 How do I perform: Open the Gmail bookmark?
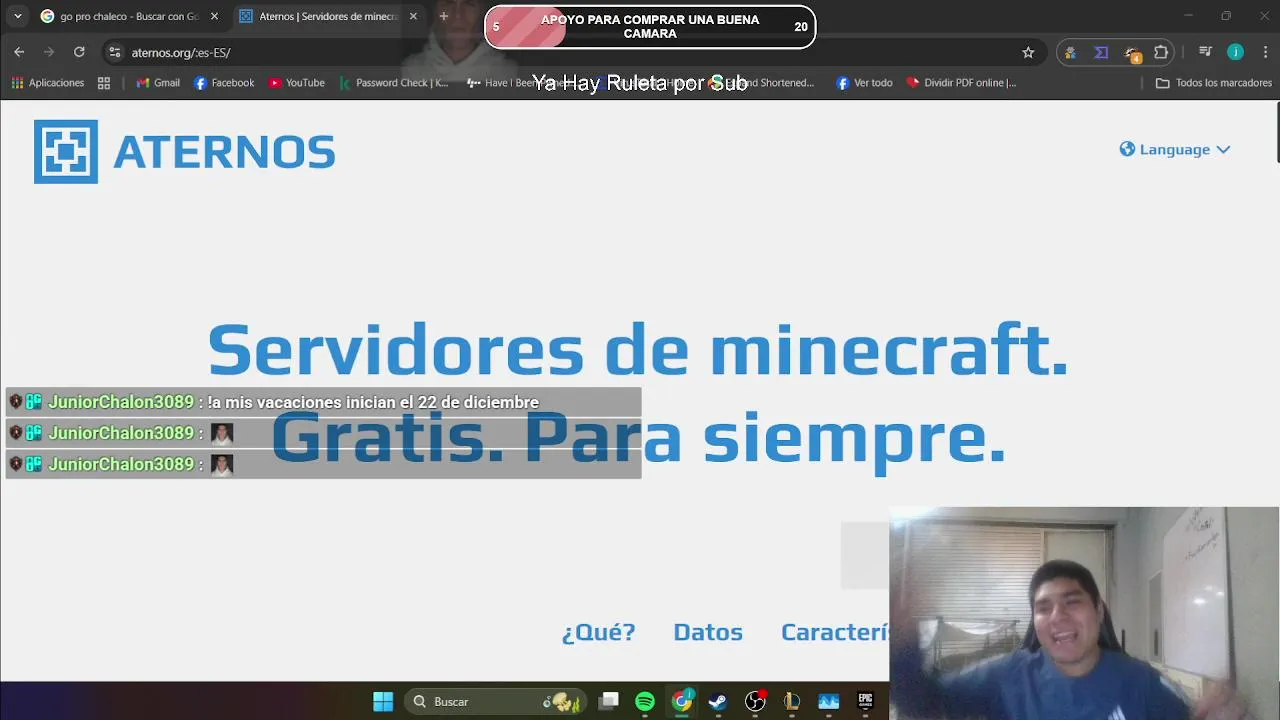[x=158, y=83]
